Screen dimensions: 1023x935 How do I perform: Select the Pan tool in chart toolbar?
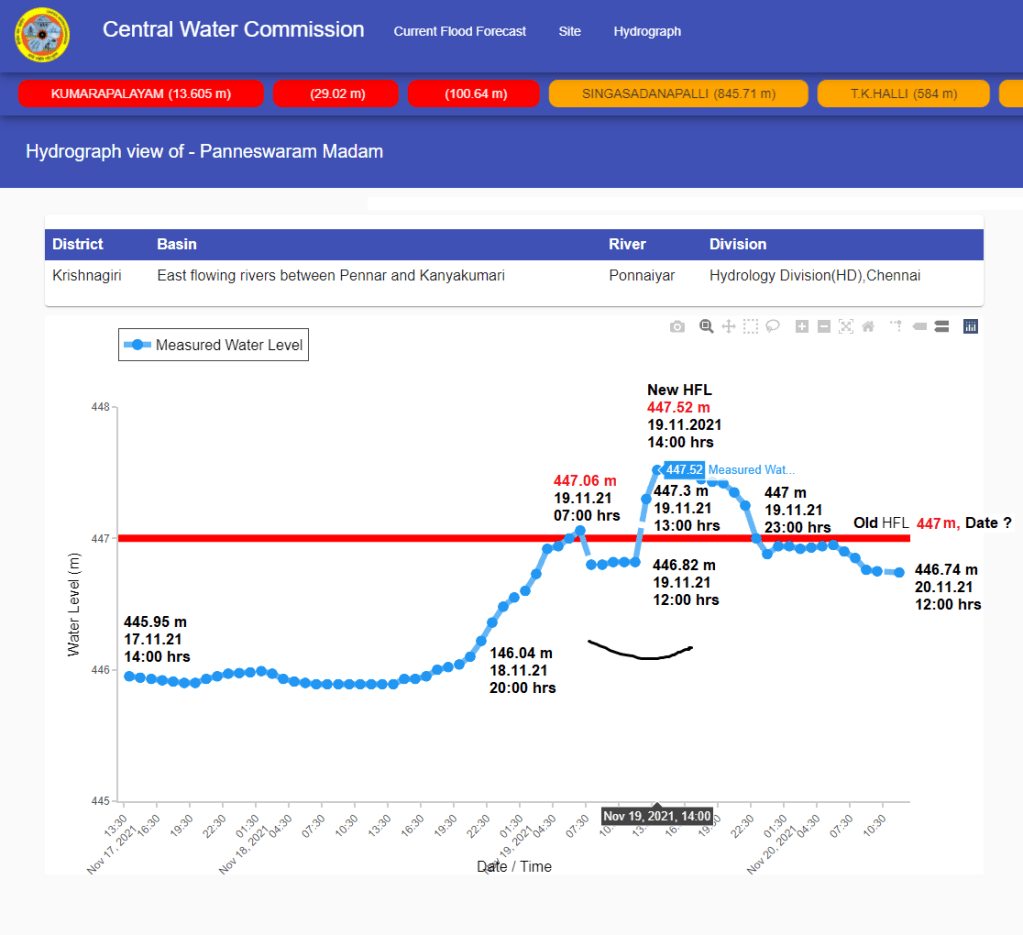pos(729,326)
